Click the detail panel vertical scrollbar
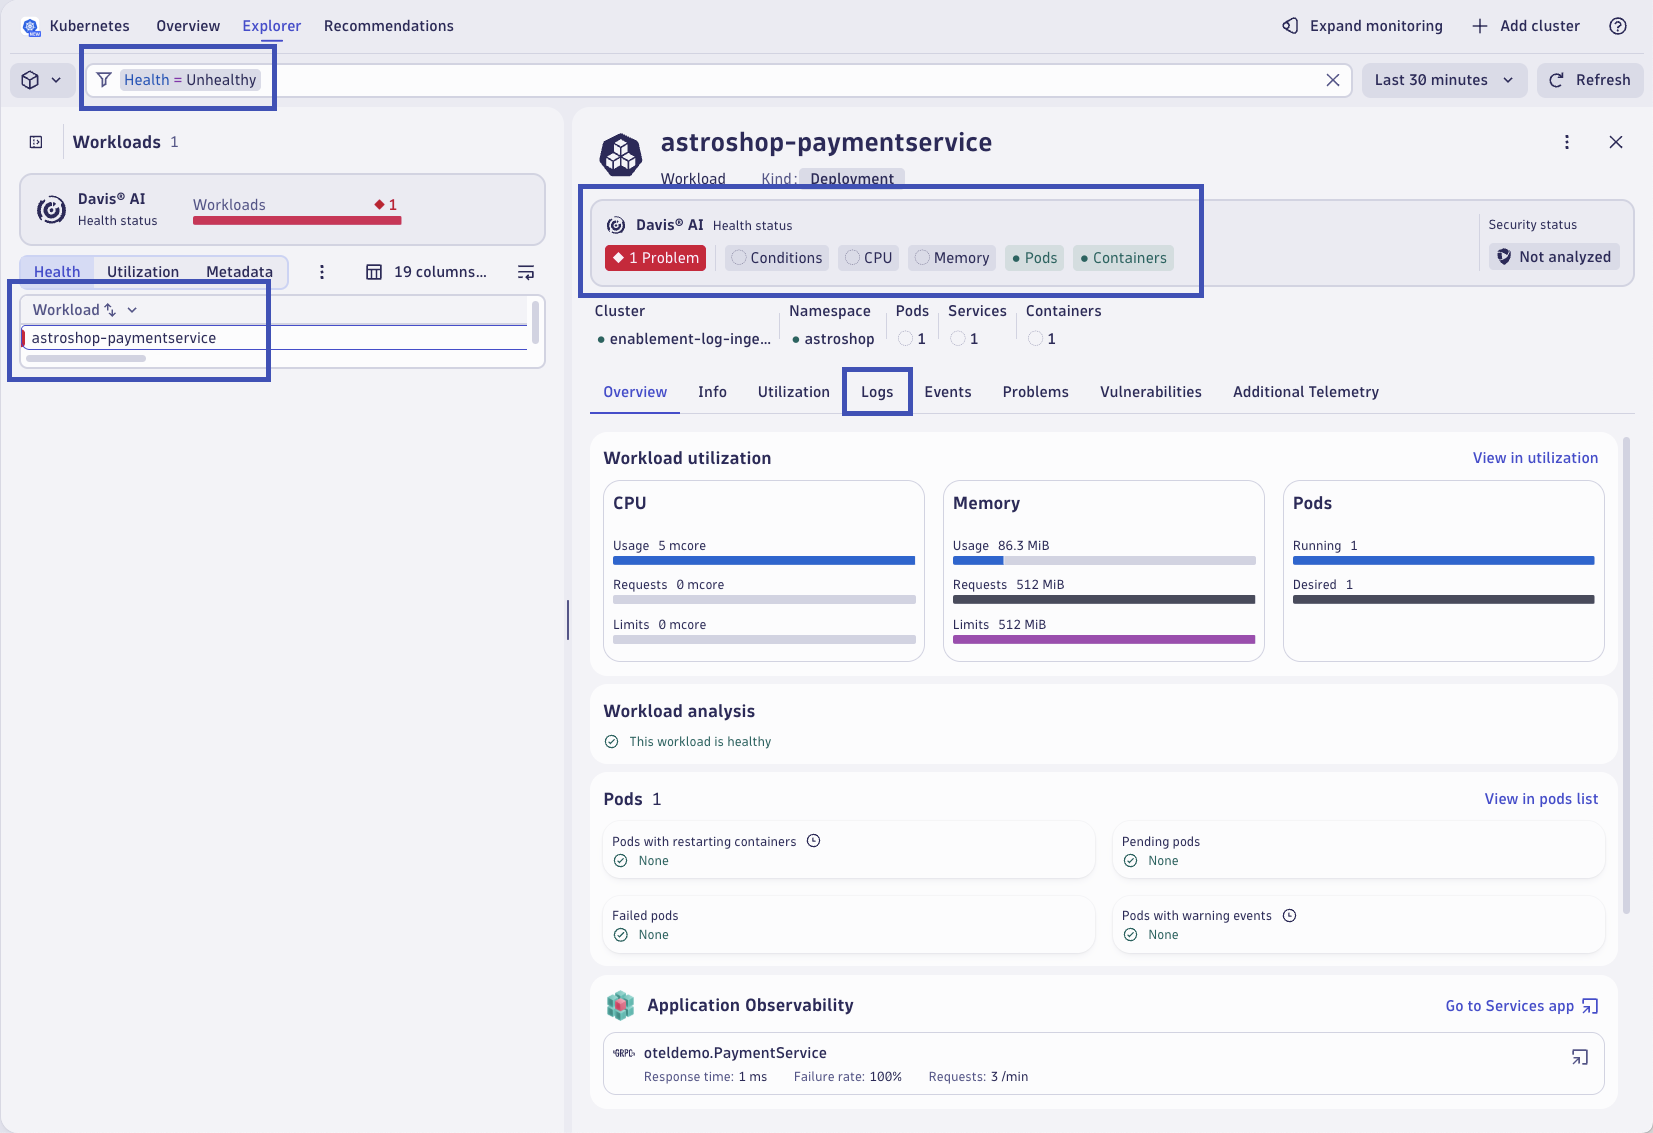The height and width of the screenshot is (1133, 1653). pos(1626,676)
